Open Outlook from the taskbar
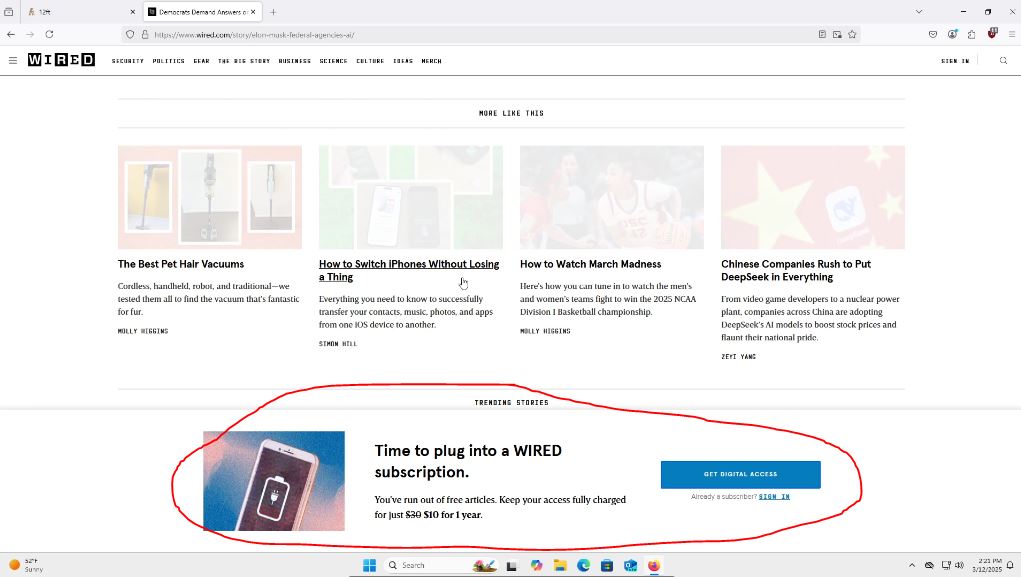The width and height of the screenshot is (1021, 577). [630, 565]
